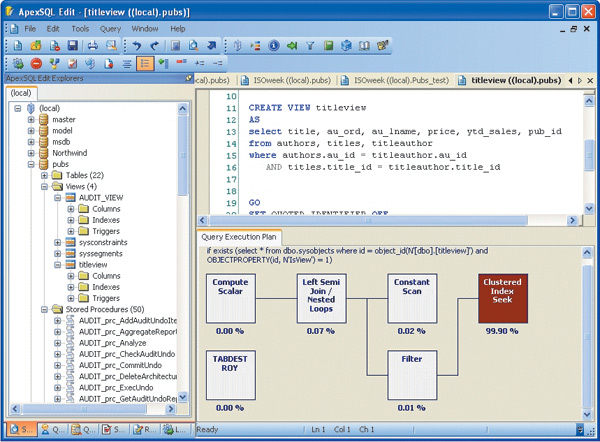
Task: Click the status bar corner dropdown icon
Action: (580, 430)
